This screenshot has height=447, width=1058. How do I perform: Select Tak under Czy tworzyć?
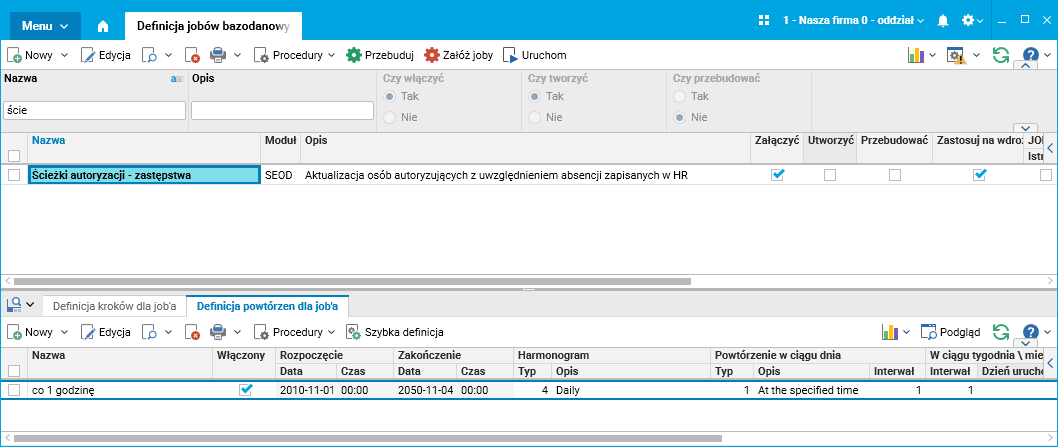[534, 97]
